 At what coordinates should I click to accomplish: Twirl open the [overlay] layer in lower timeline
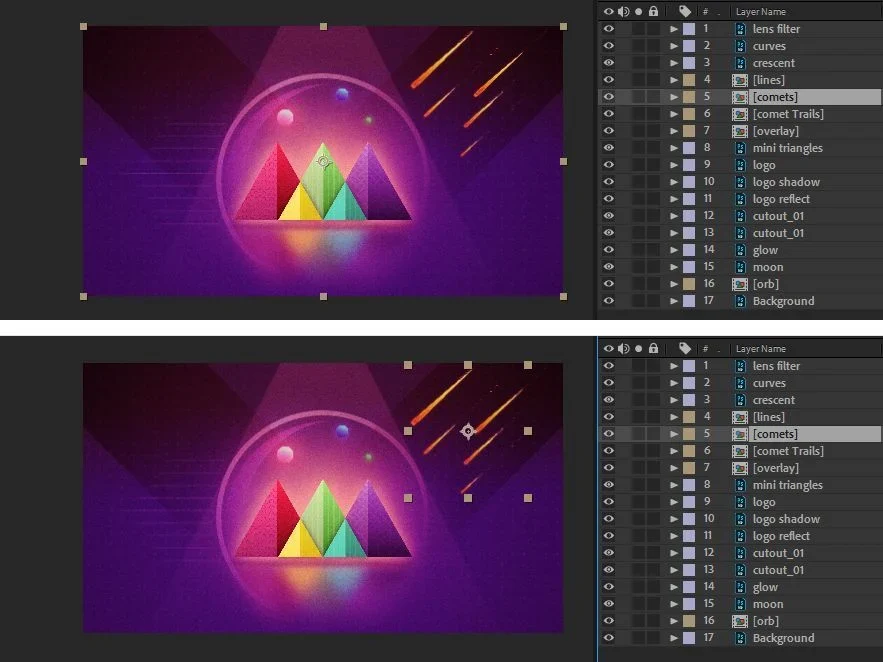pos(674,468)
